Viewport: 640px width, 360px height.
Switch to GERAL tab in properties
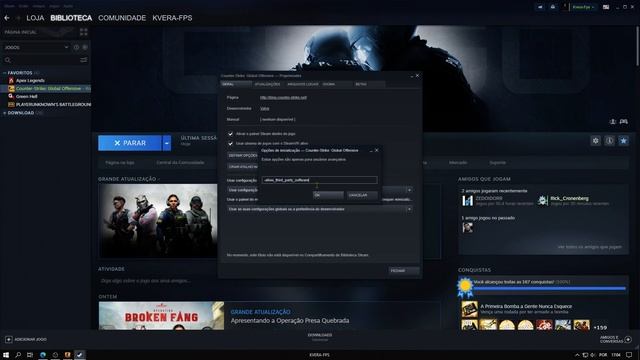point(236,84)
